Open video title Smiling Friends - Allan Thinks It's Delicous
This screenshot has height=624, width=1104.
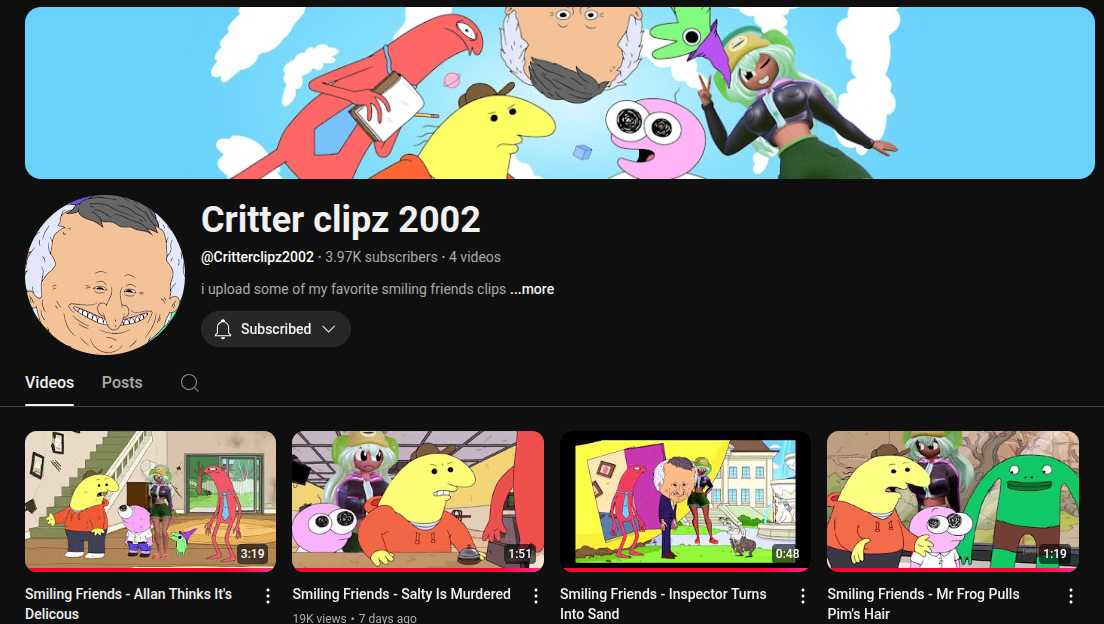(x=128, y=604)
